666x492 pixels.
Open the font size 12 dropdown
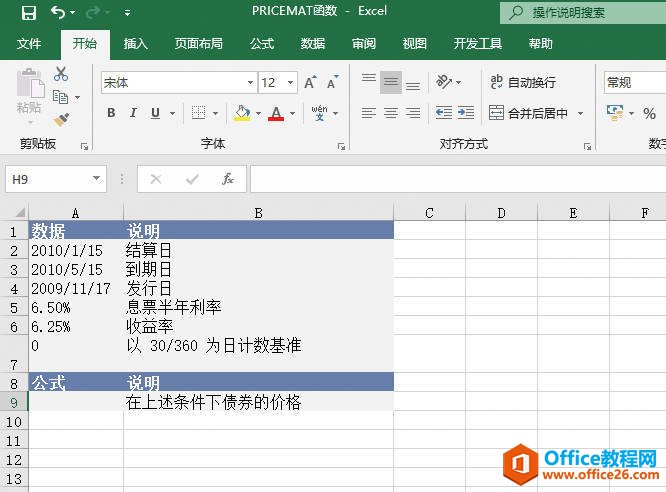click(291, 82)
